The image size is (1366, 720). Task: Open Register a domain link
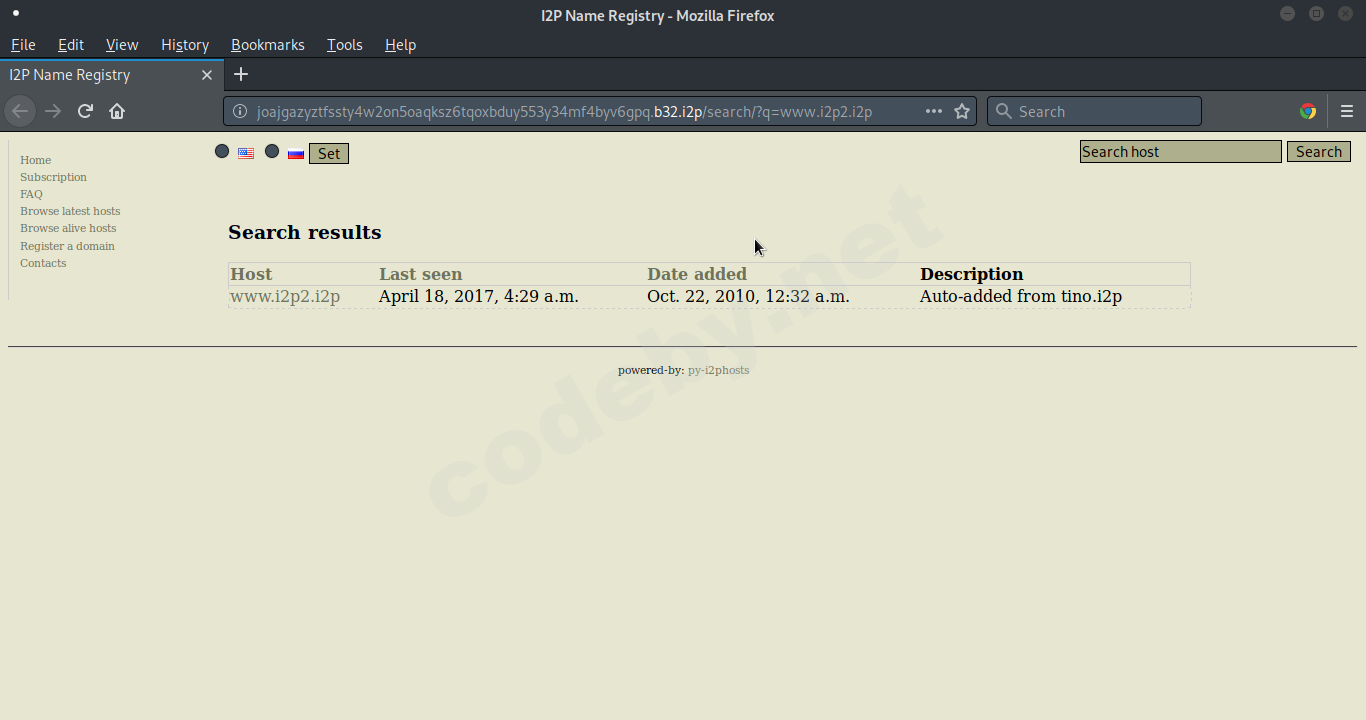[67, 246]
